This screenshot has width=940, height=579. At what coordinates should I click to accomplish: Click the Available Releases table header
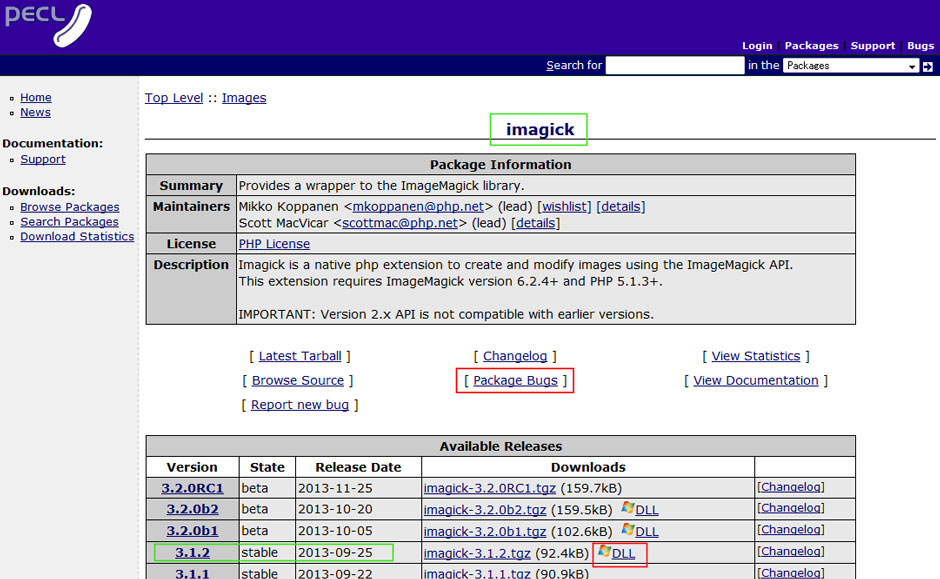click(x=501, y=447)
